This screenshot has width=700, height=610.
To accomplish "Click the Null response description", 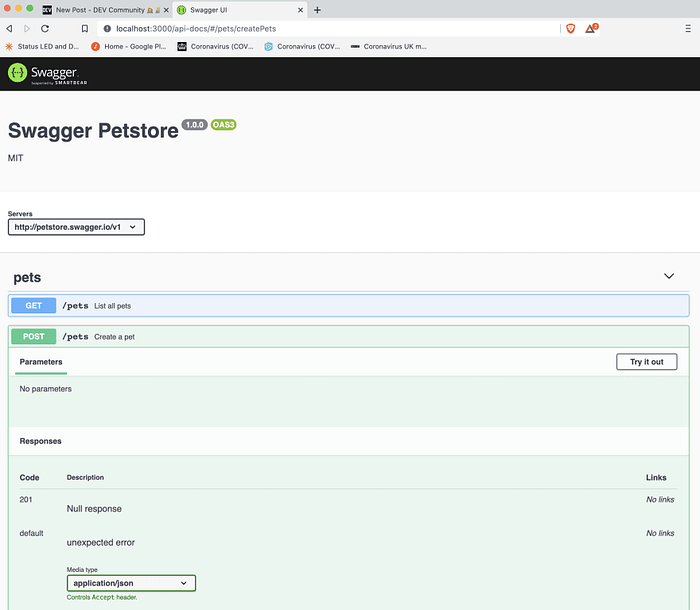I will (94, 509).
